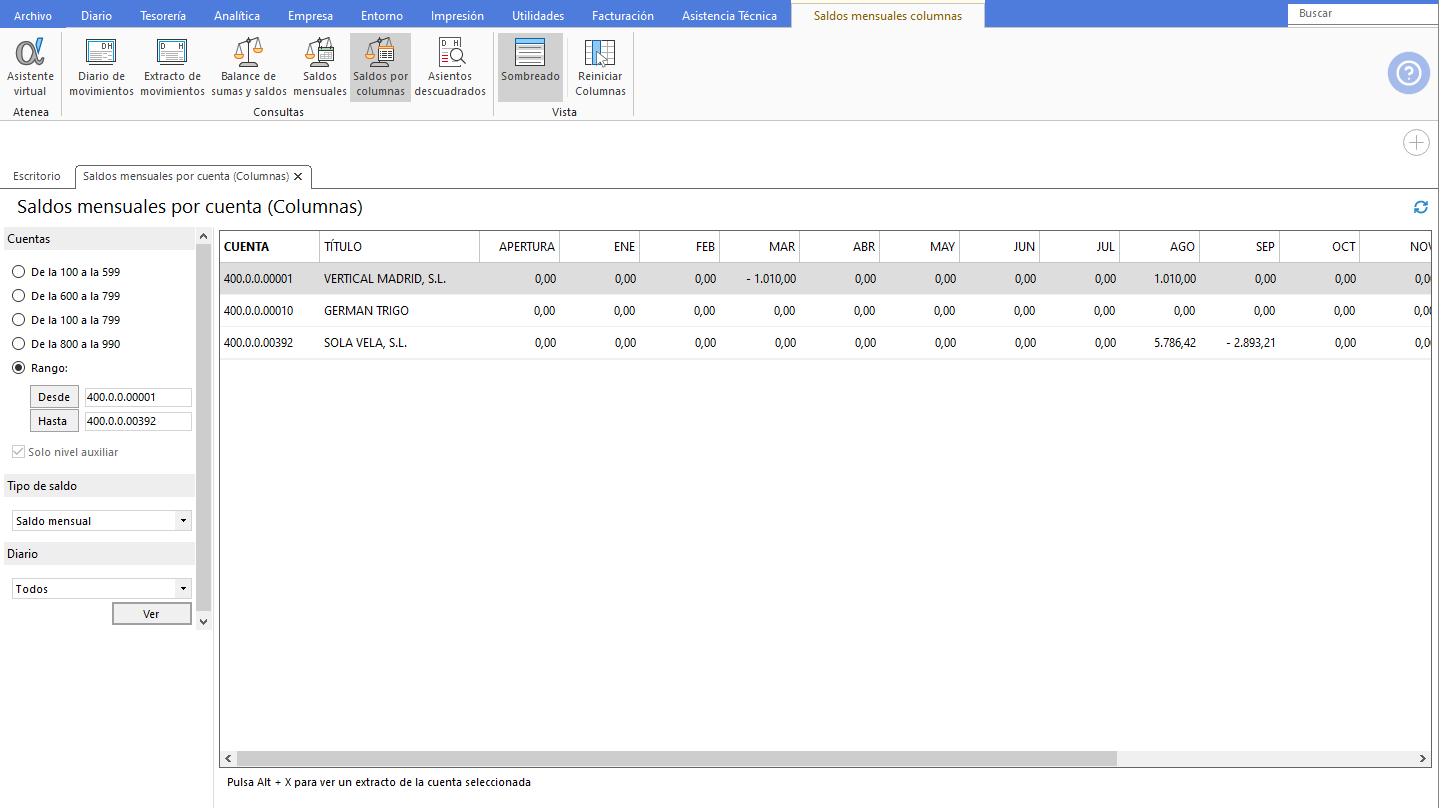
Task: Open the Facturación ribbon tab
Action: click(x=623, y=16)
